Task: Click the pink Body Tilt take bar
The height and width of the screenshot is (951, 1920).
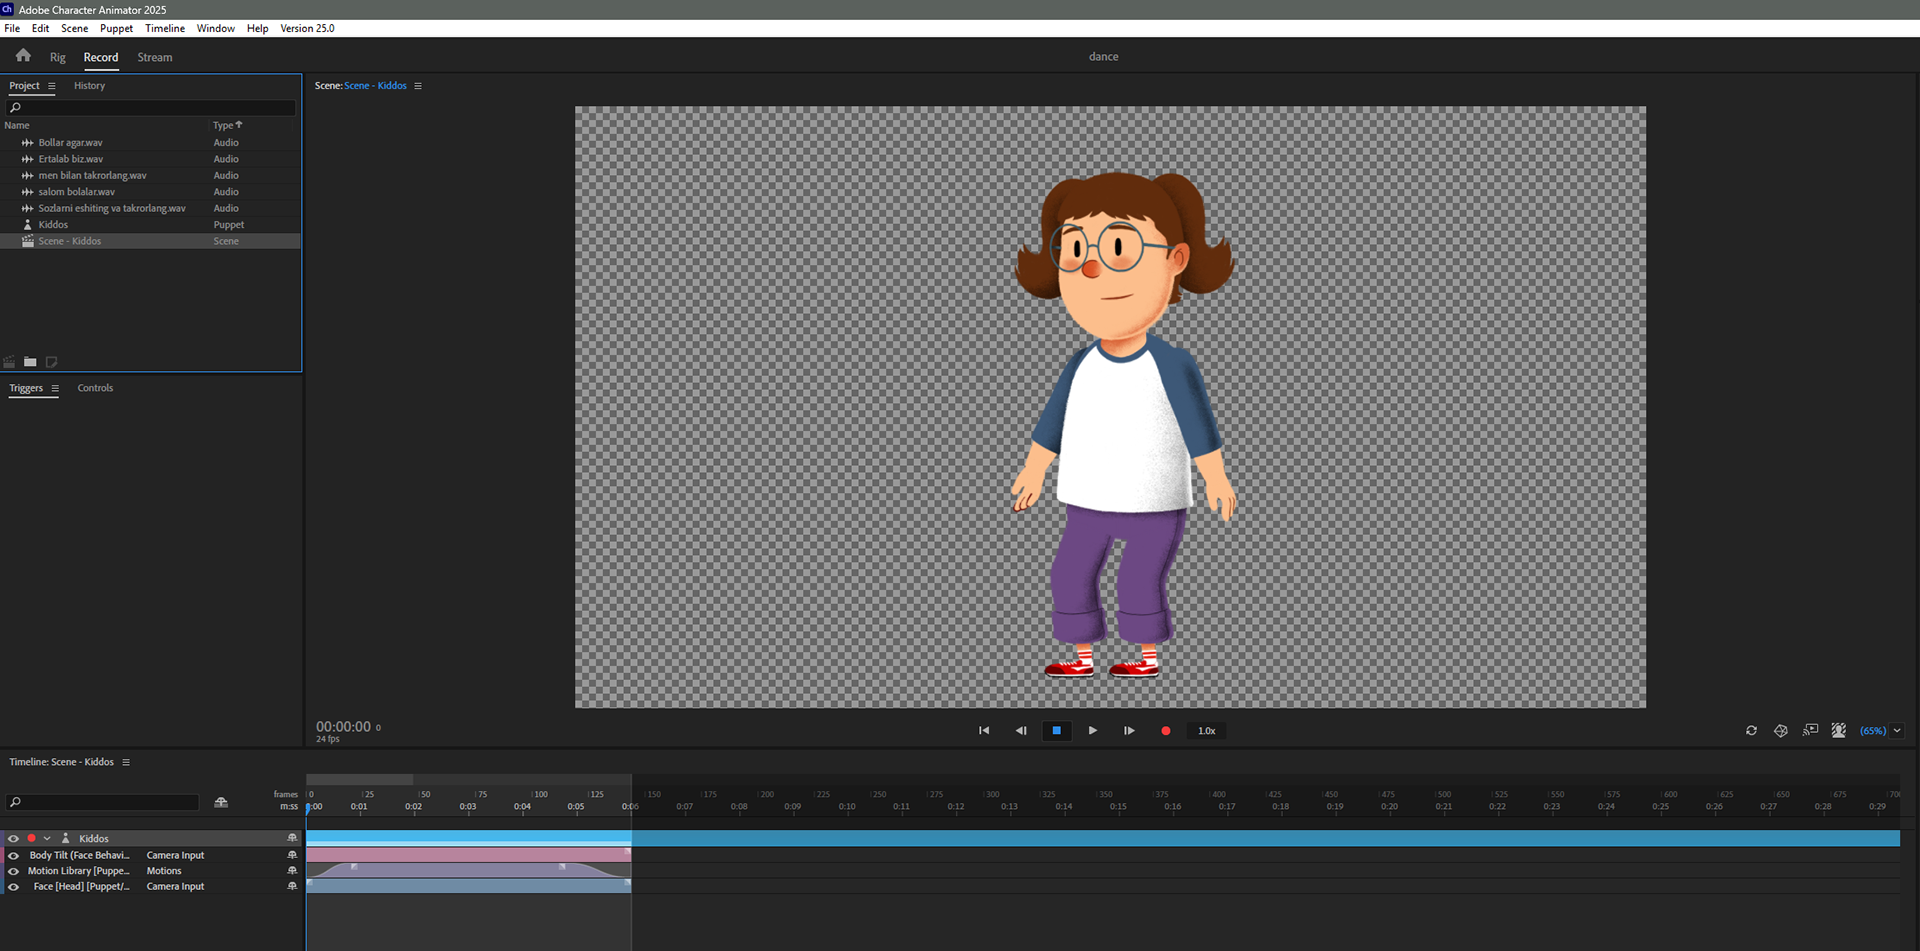Action: click(x=468, y=855)
